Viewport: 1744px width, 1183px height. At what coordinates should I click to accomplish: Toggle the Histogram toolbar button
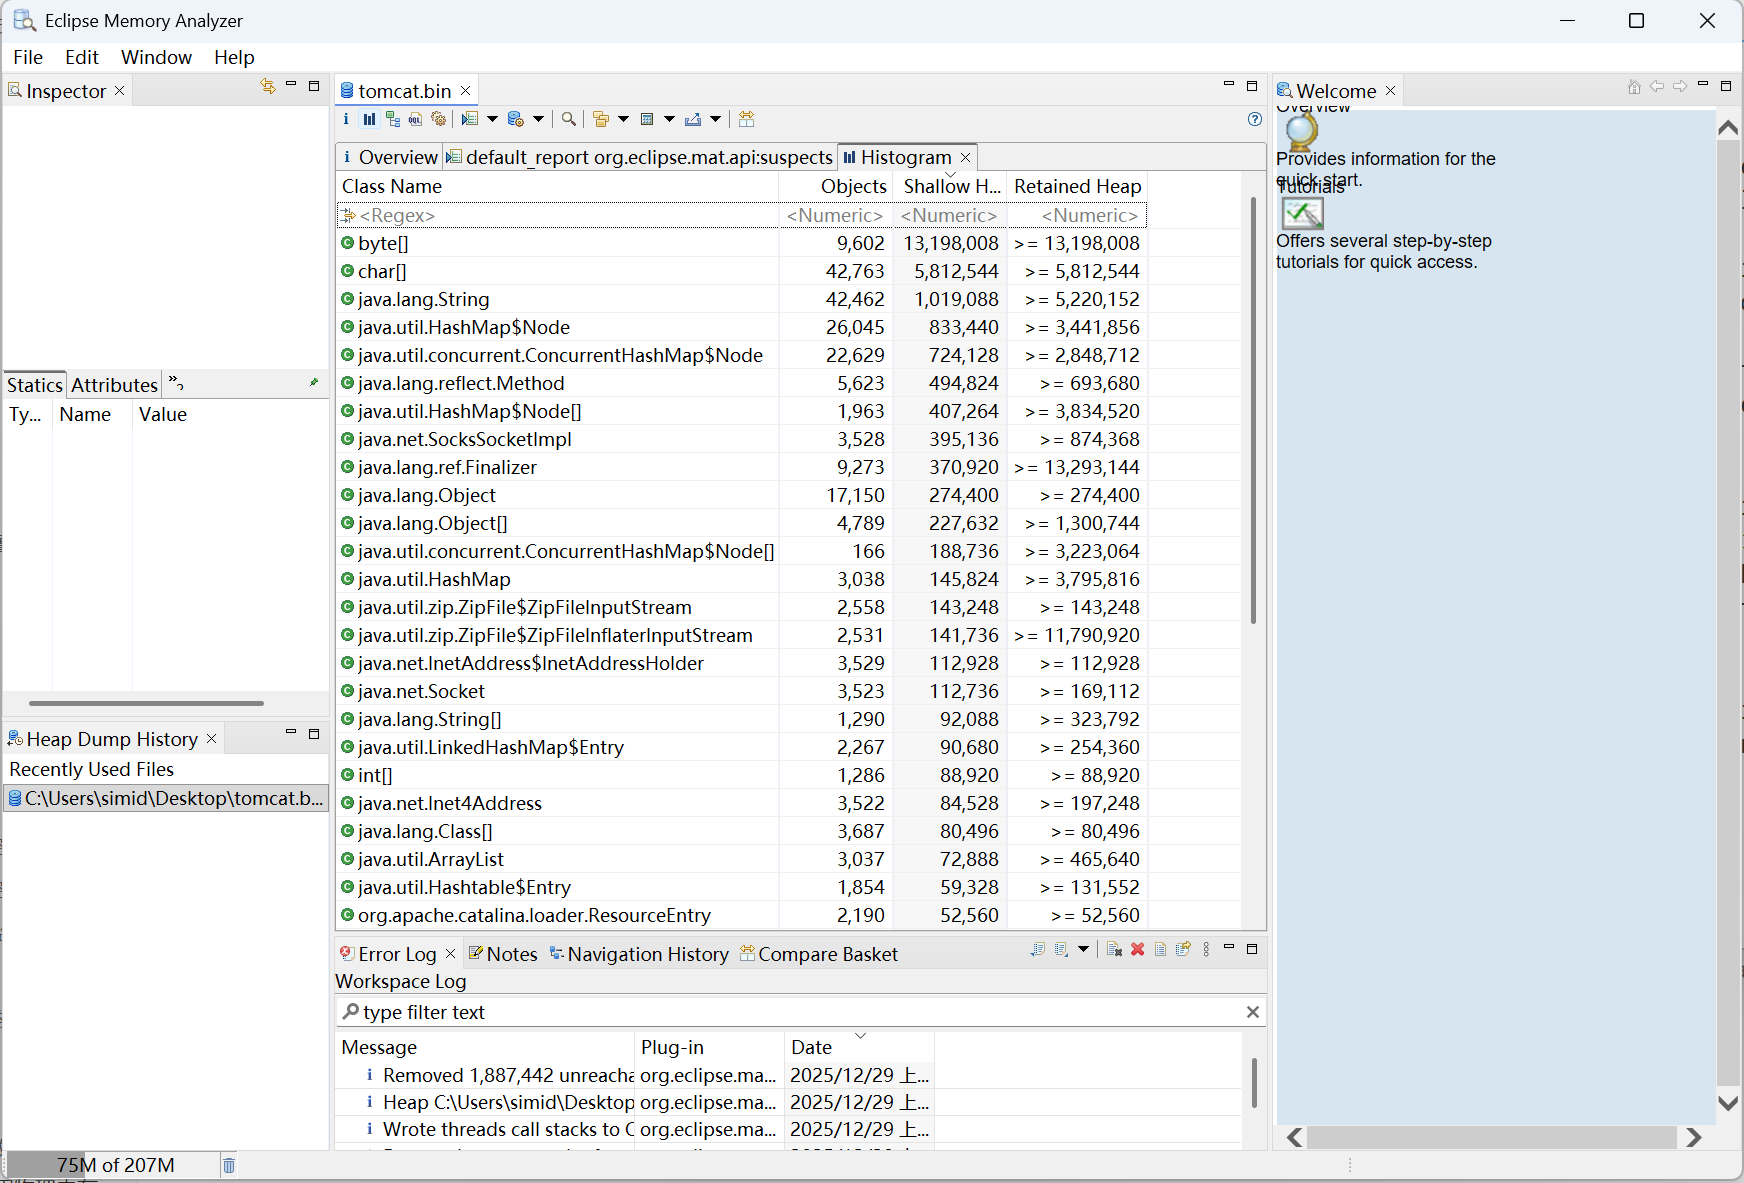pos(369,119)
